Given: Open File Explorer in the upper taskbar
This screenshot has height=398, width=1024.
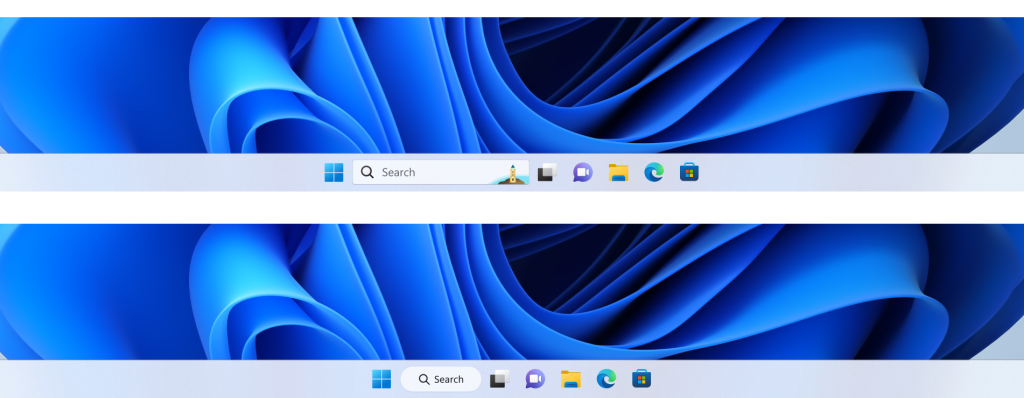Looking at the screenshot, I should (618, 173).
